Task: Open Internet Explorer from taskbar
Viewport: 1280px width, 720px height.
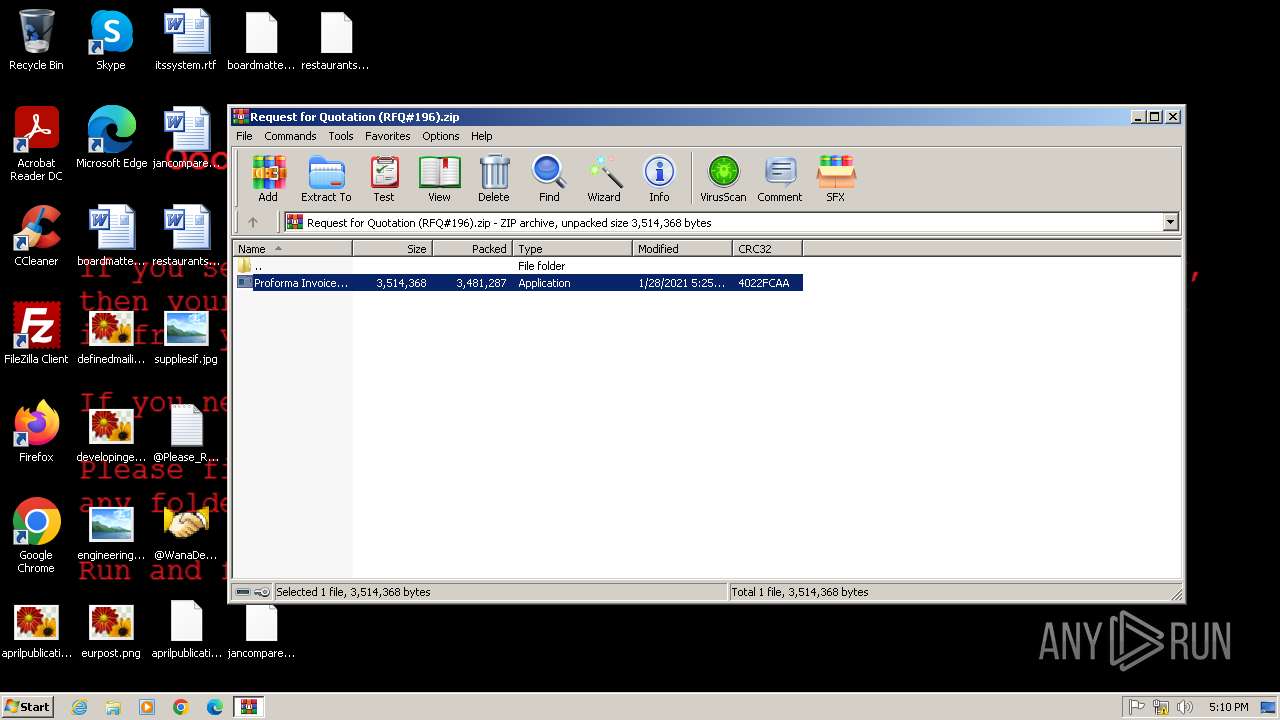Action: click(79, 707)
